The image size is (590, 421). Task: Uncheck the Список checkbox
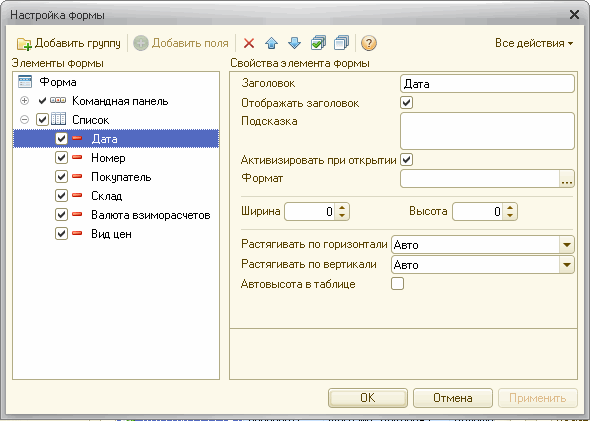42,120
